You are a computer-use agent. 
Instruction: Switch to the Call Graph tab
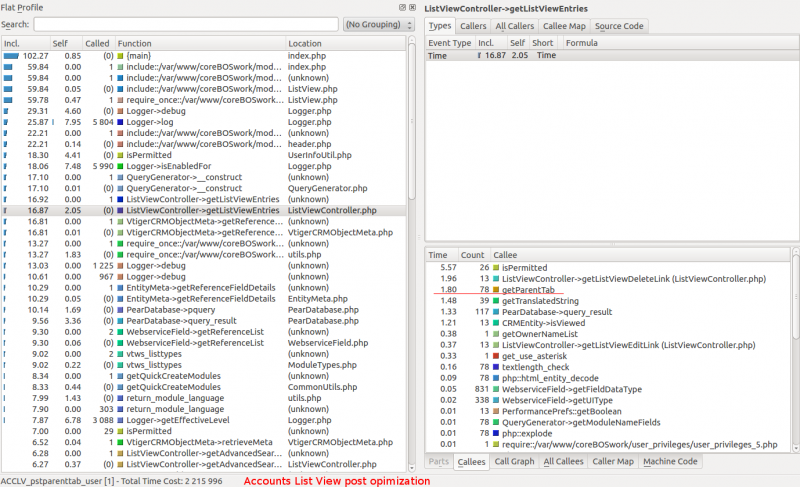[x=514, y=461]
